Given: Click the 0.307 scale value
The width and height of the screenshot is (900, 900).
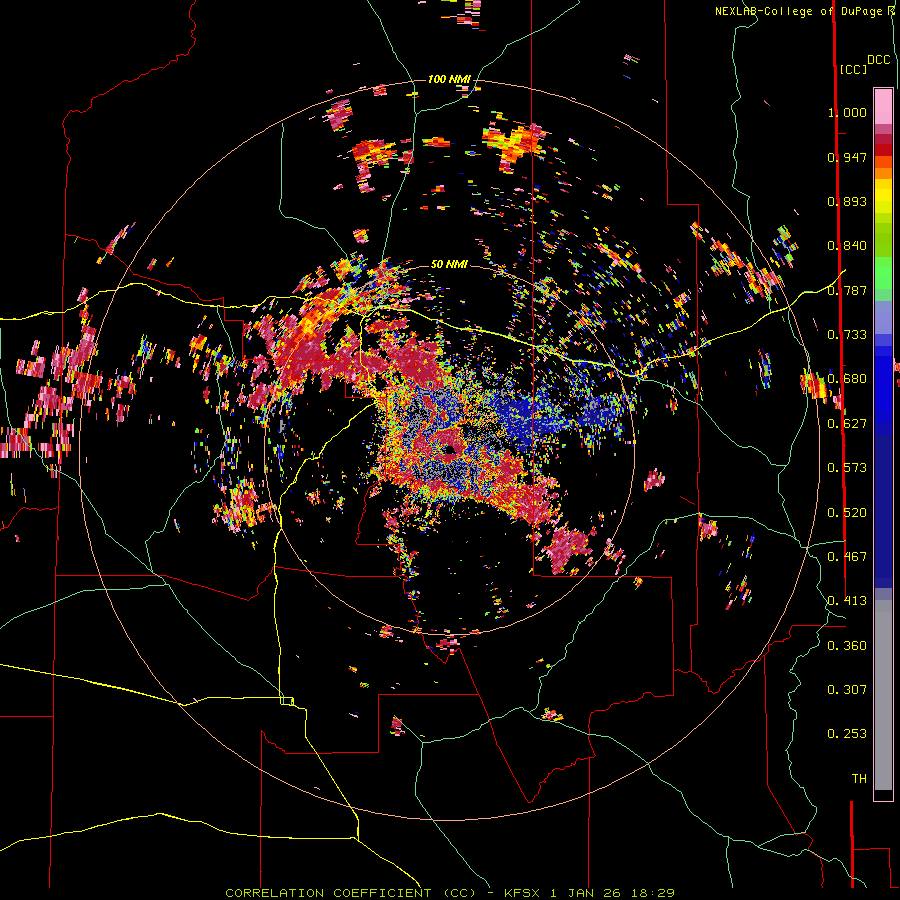Looking at the screenshot, I should tap(847, 689).
